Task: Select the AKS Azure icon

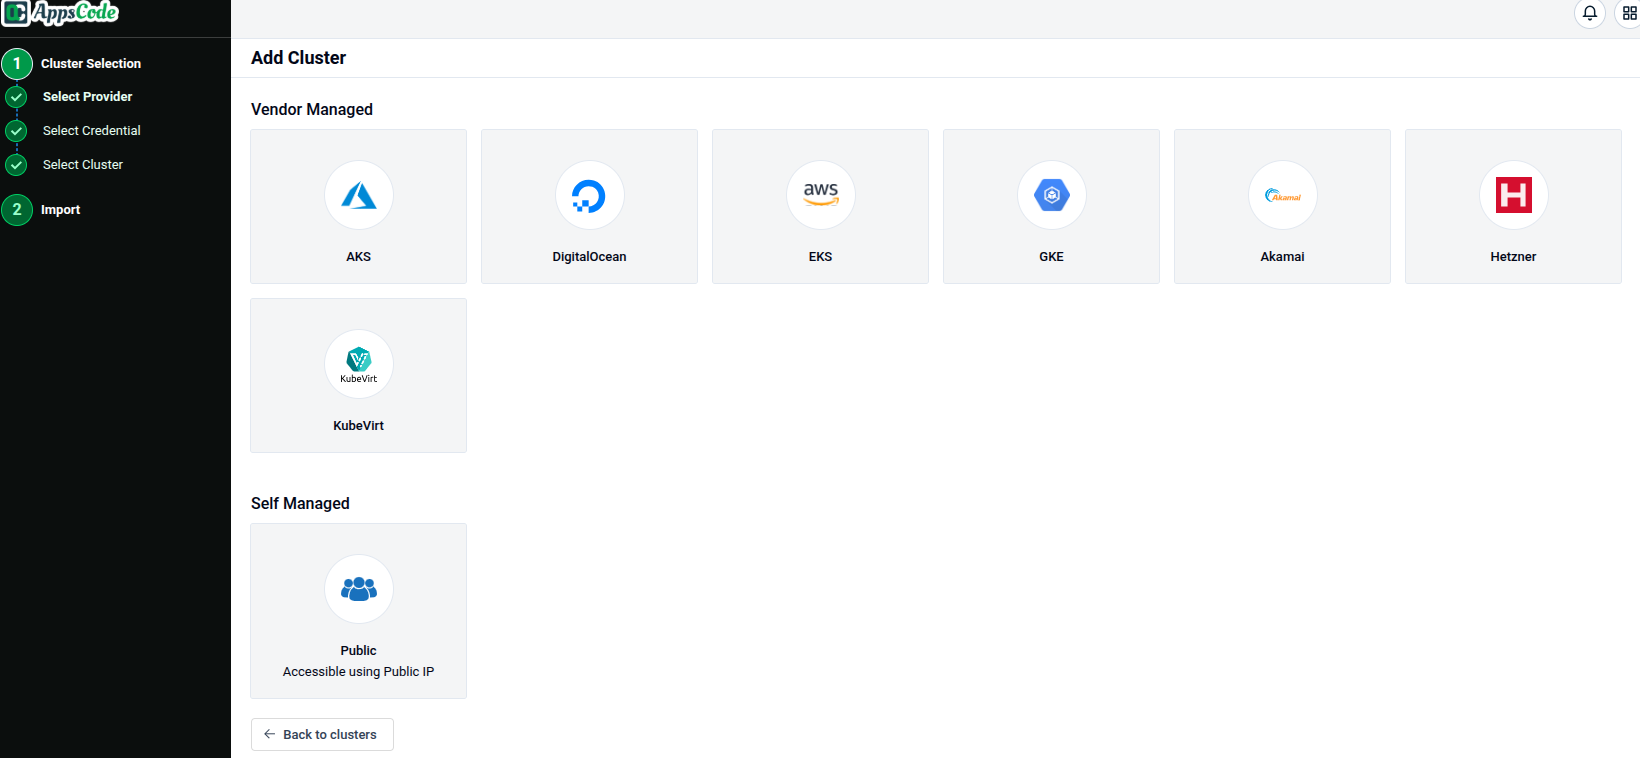Action: 359,195
